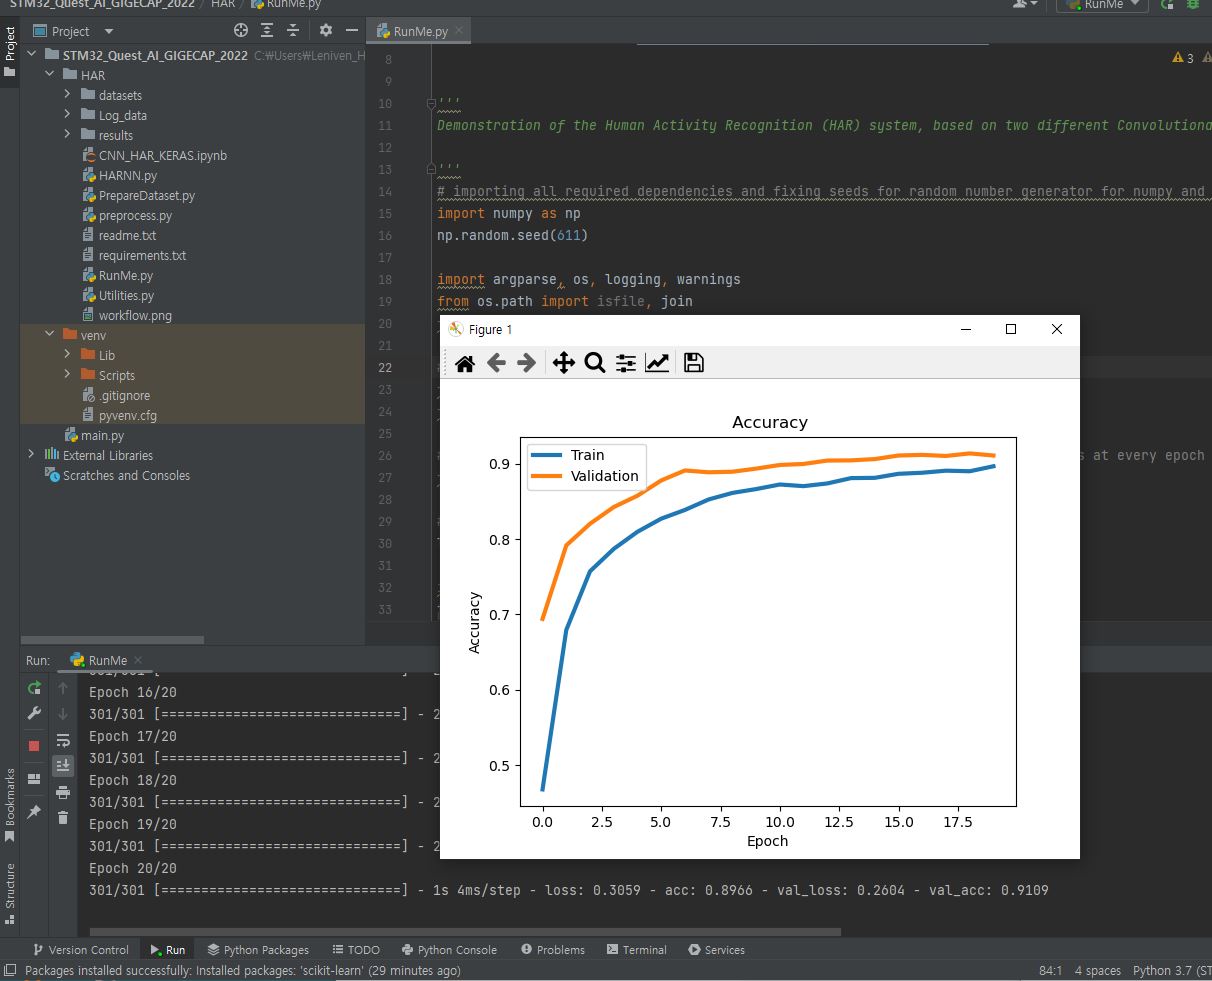
Task: Expand the Lib folder
Action: point(68,355)
